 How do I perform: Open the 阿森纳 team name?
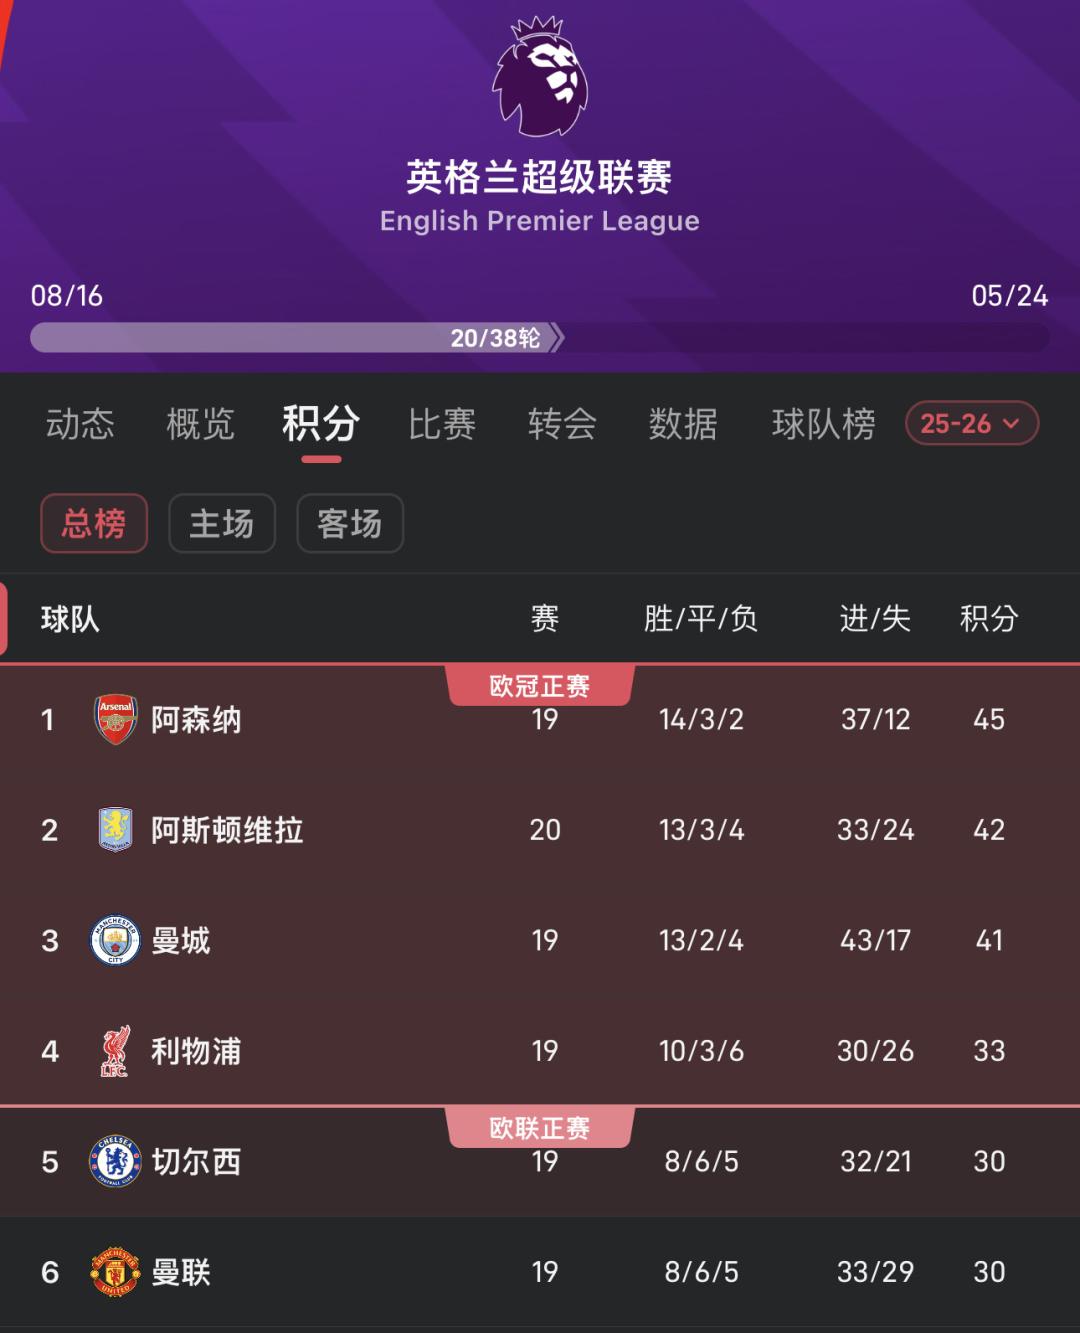click(x=196, y=720)
